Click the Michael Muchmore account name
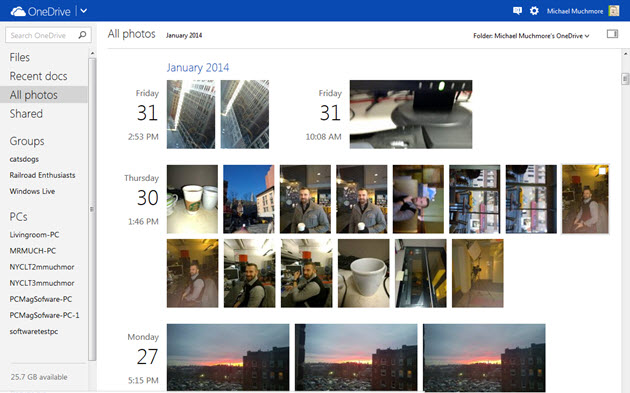This screenshot has width=630, height=393. tap(575, 11)
